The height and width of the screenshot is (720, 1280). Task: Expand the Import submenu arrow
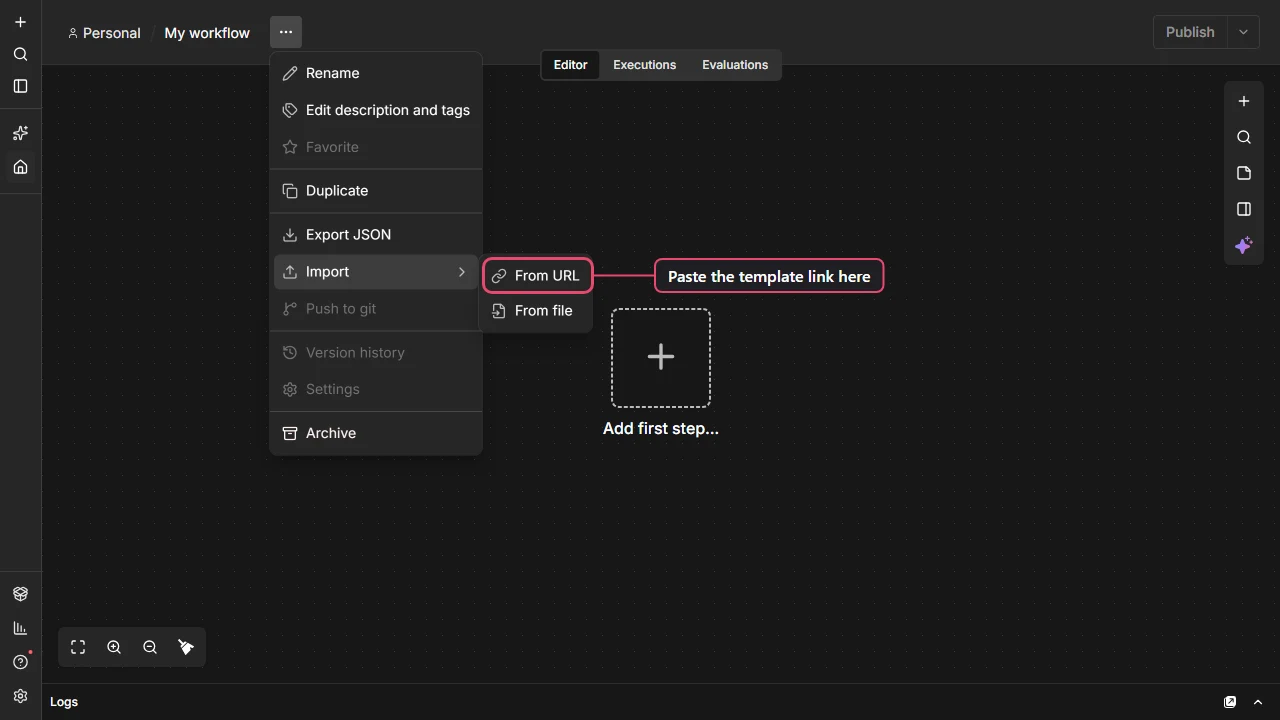point(461,272)
